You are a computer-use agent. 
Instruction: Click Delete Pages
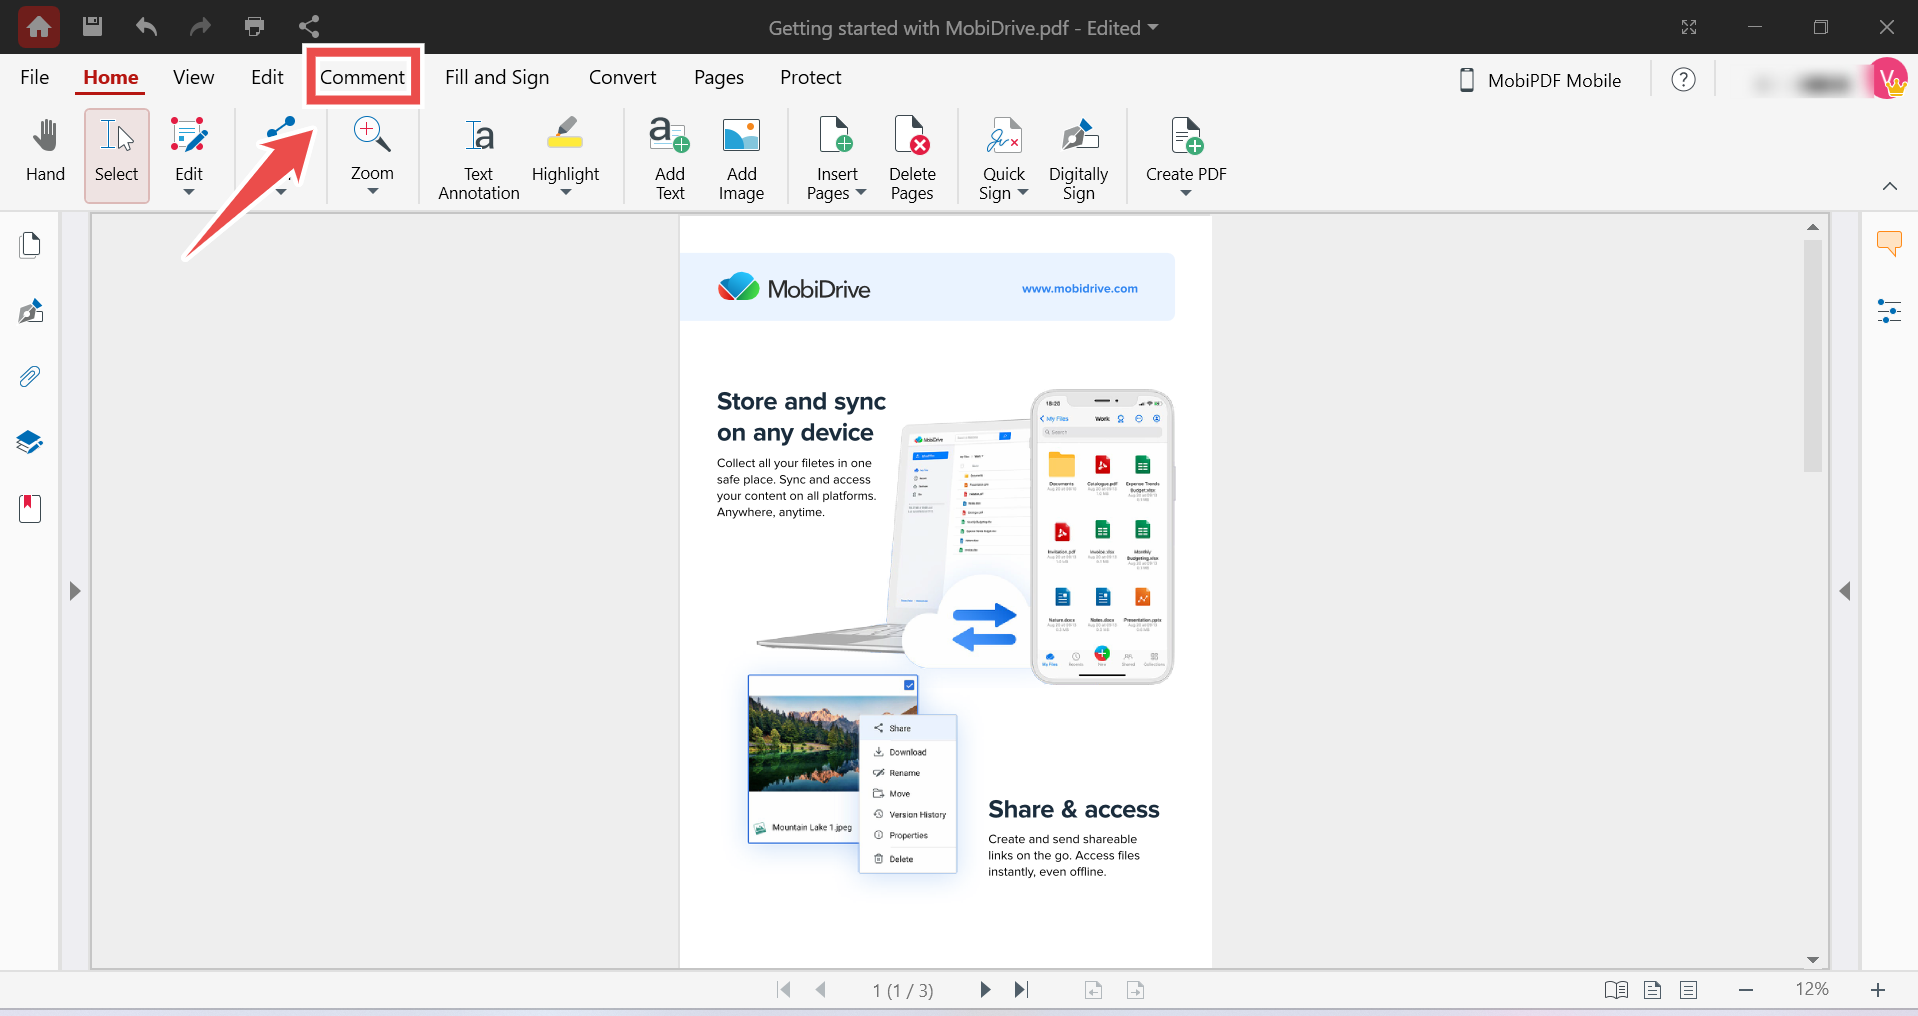tap(912, 158)
